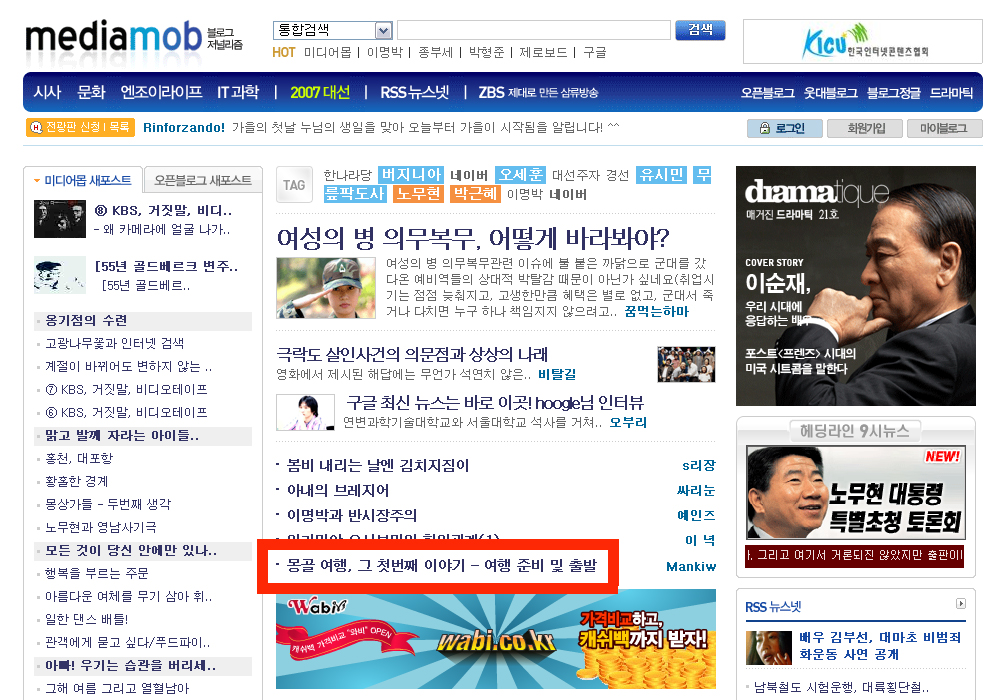Open thumbnail of KBS, 거짓말, 비디.. post
1000x700 pixels.
tap(59, 219)
